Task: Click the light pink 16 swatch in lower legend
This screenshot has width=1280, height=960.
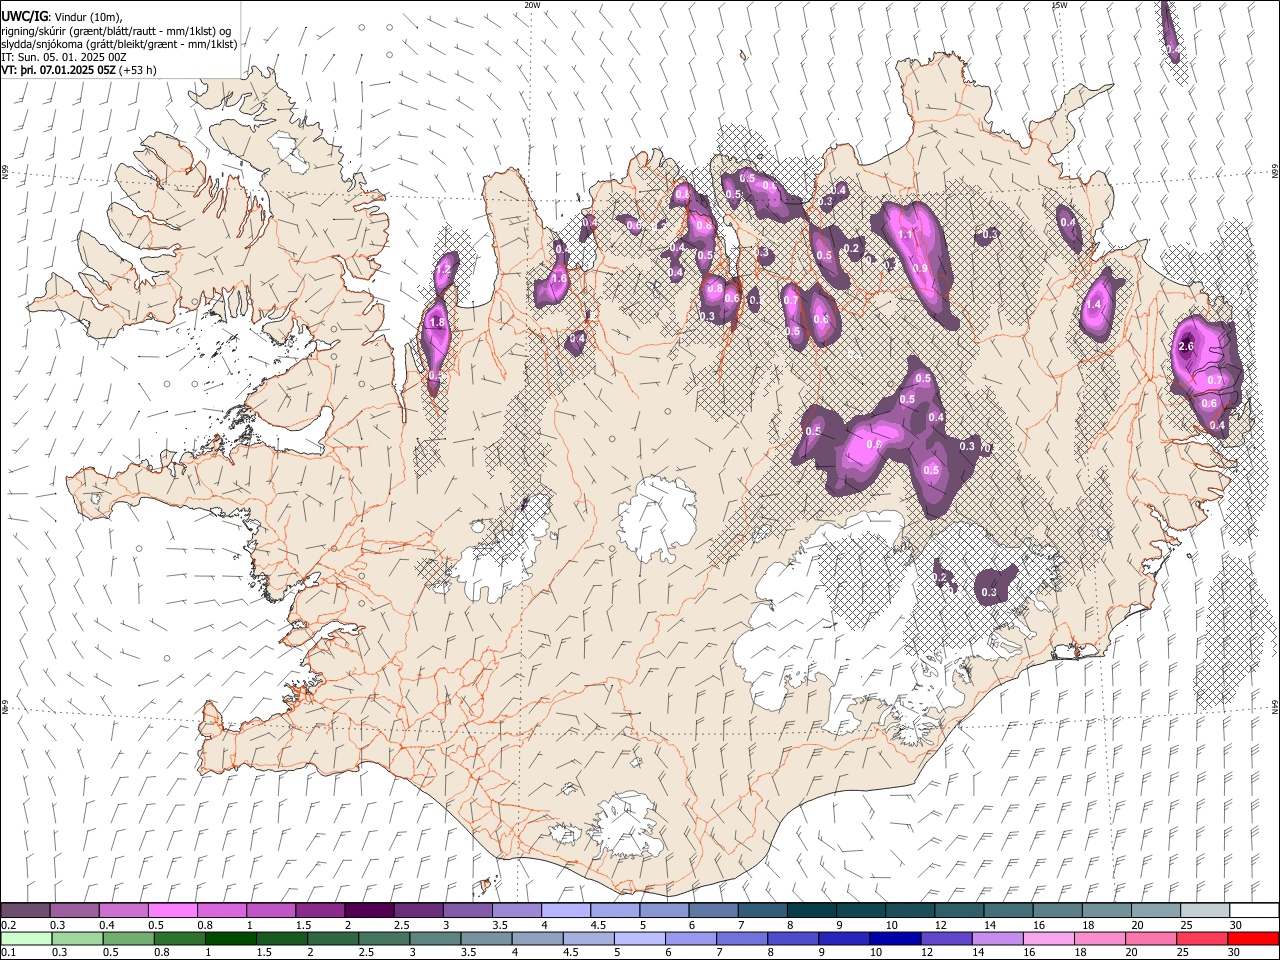Action: [x=1049, y=938]
